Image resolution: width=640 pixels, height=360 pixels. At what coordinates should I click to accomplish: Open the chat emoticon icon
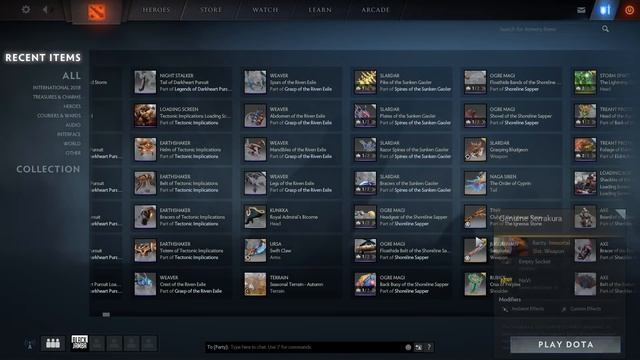tap(418, 347)
